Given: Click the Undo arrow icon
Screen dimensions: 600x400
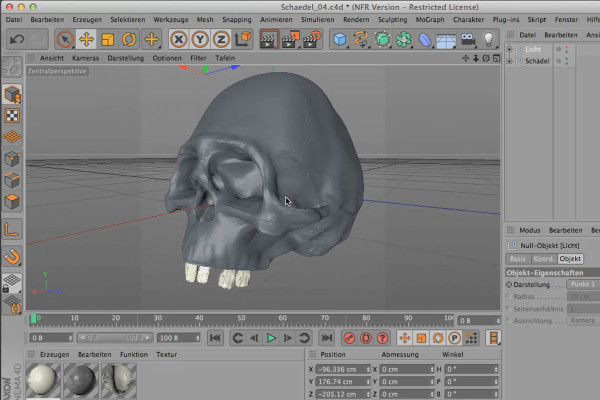Looking at the screenshot, I should click(x=16, y=39).
